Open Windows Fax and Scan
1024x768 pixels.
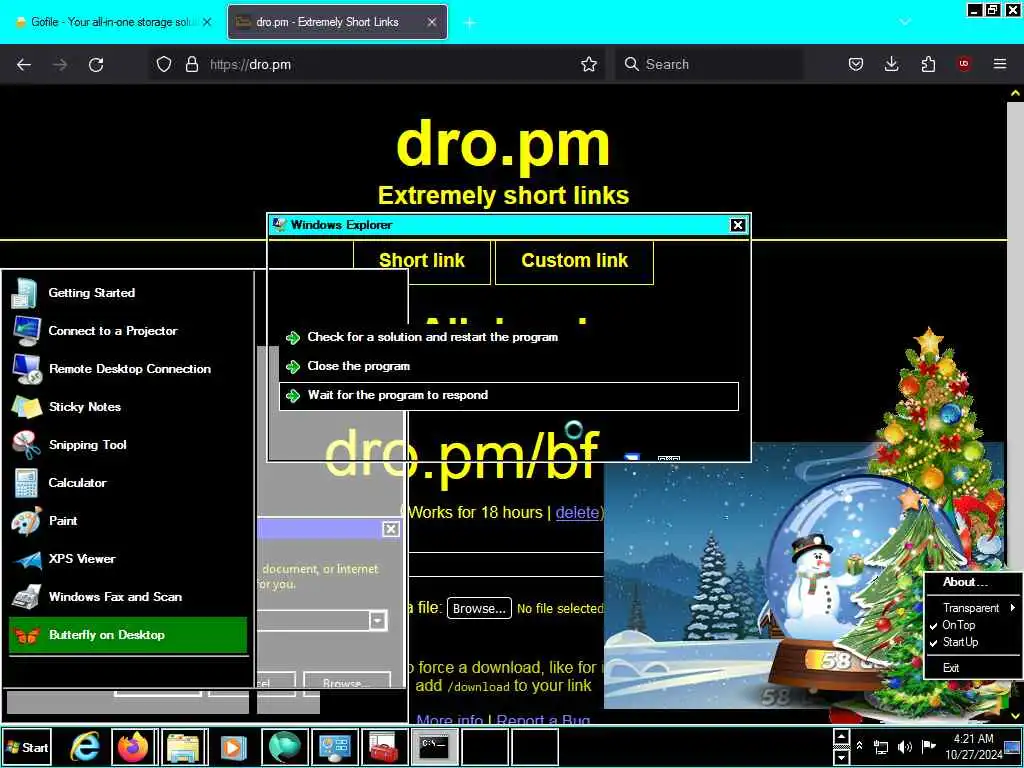click(128, 597)
